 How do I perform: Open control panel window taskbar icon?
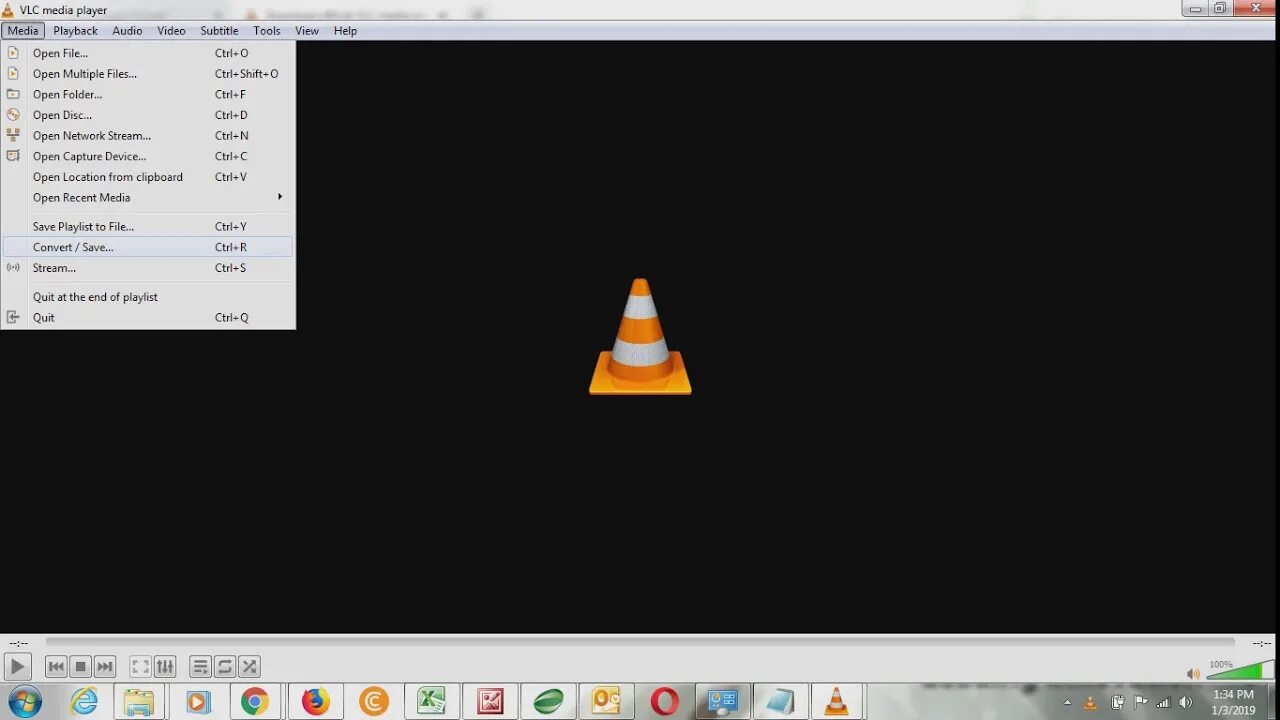(x=722, y=702)
